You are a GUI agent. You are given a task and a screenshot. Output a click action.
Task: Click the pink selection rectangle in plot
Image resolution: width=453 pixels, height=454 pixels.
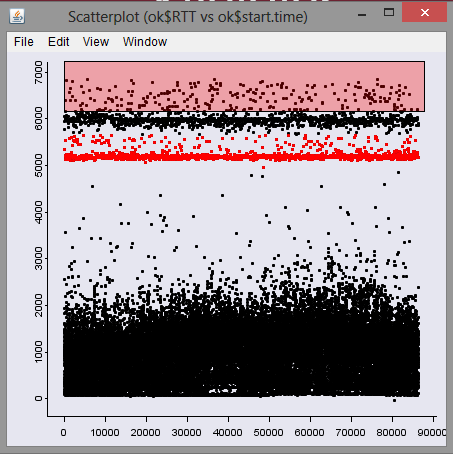pyautogui.click(x=244, y=86)
